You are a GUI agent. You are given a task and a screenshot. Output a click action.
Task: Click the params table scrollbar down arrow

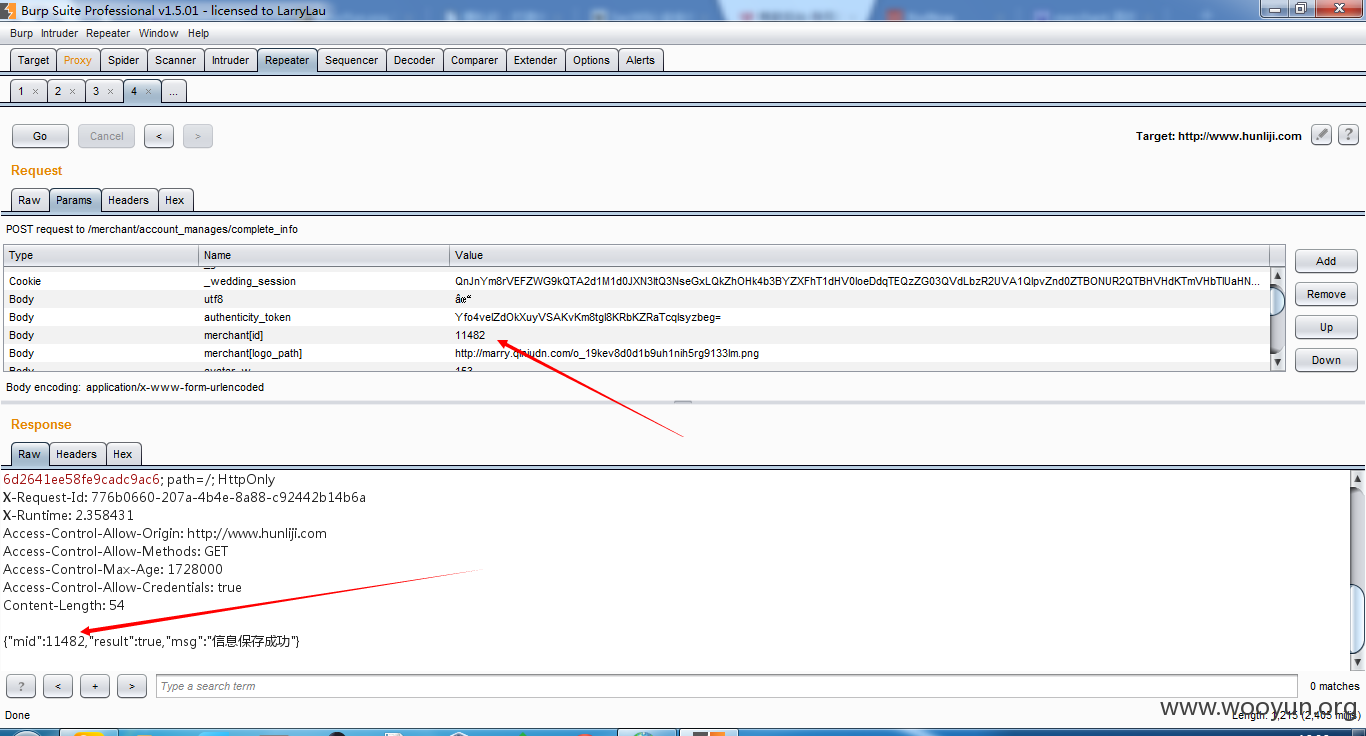pos(1277,363)
